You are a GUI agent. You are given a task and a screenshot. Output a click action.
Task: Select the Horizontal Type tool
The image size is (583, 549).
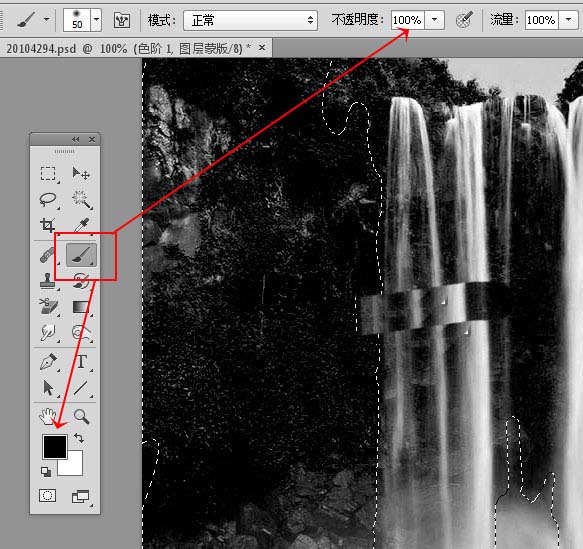tap(82, 361)
